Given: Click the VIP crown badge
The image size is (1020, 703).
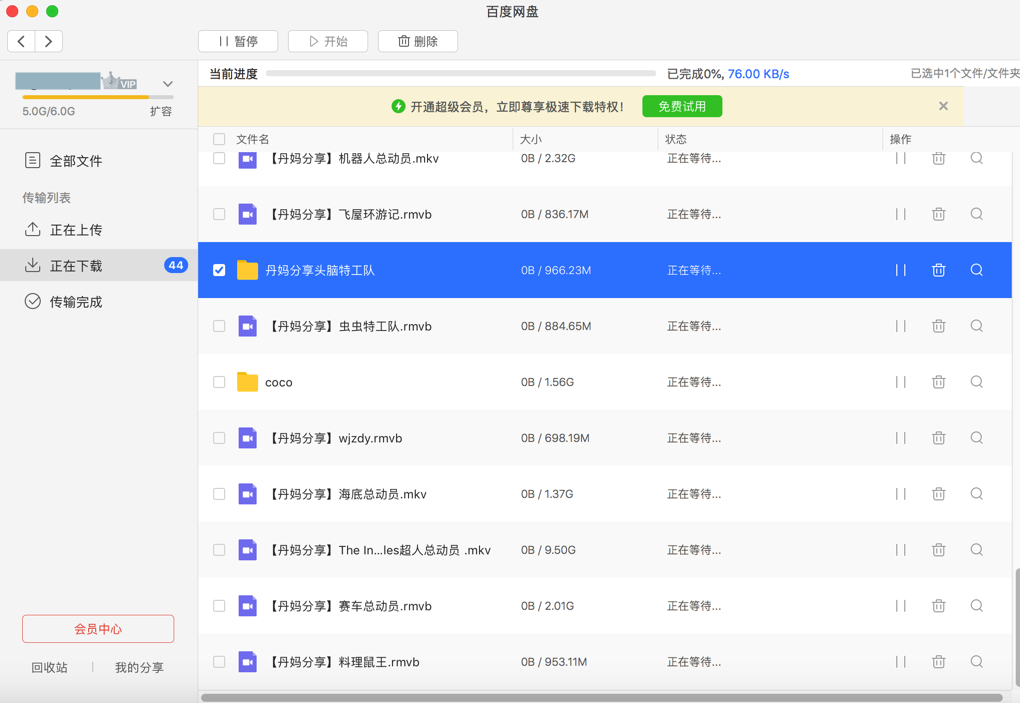Looking at the screenshot, I should pyautogui.click(x=120, y=81).
